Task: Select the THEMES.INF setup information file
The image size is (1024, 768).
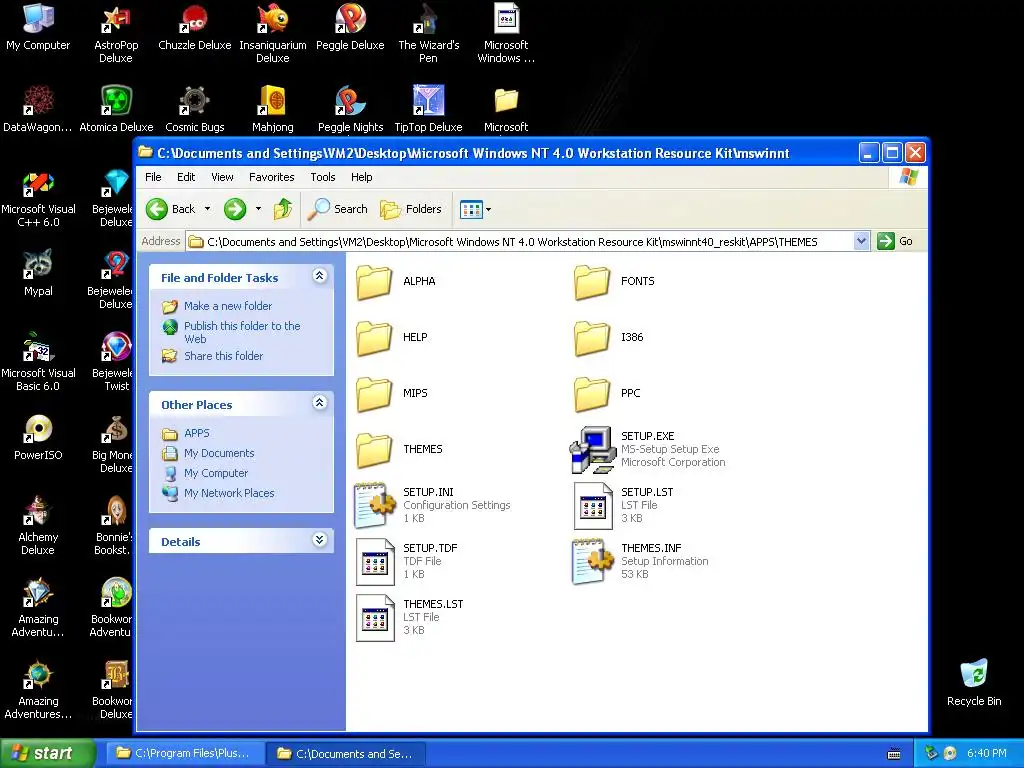Action: tap(593, 562)
